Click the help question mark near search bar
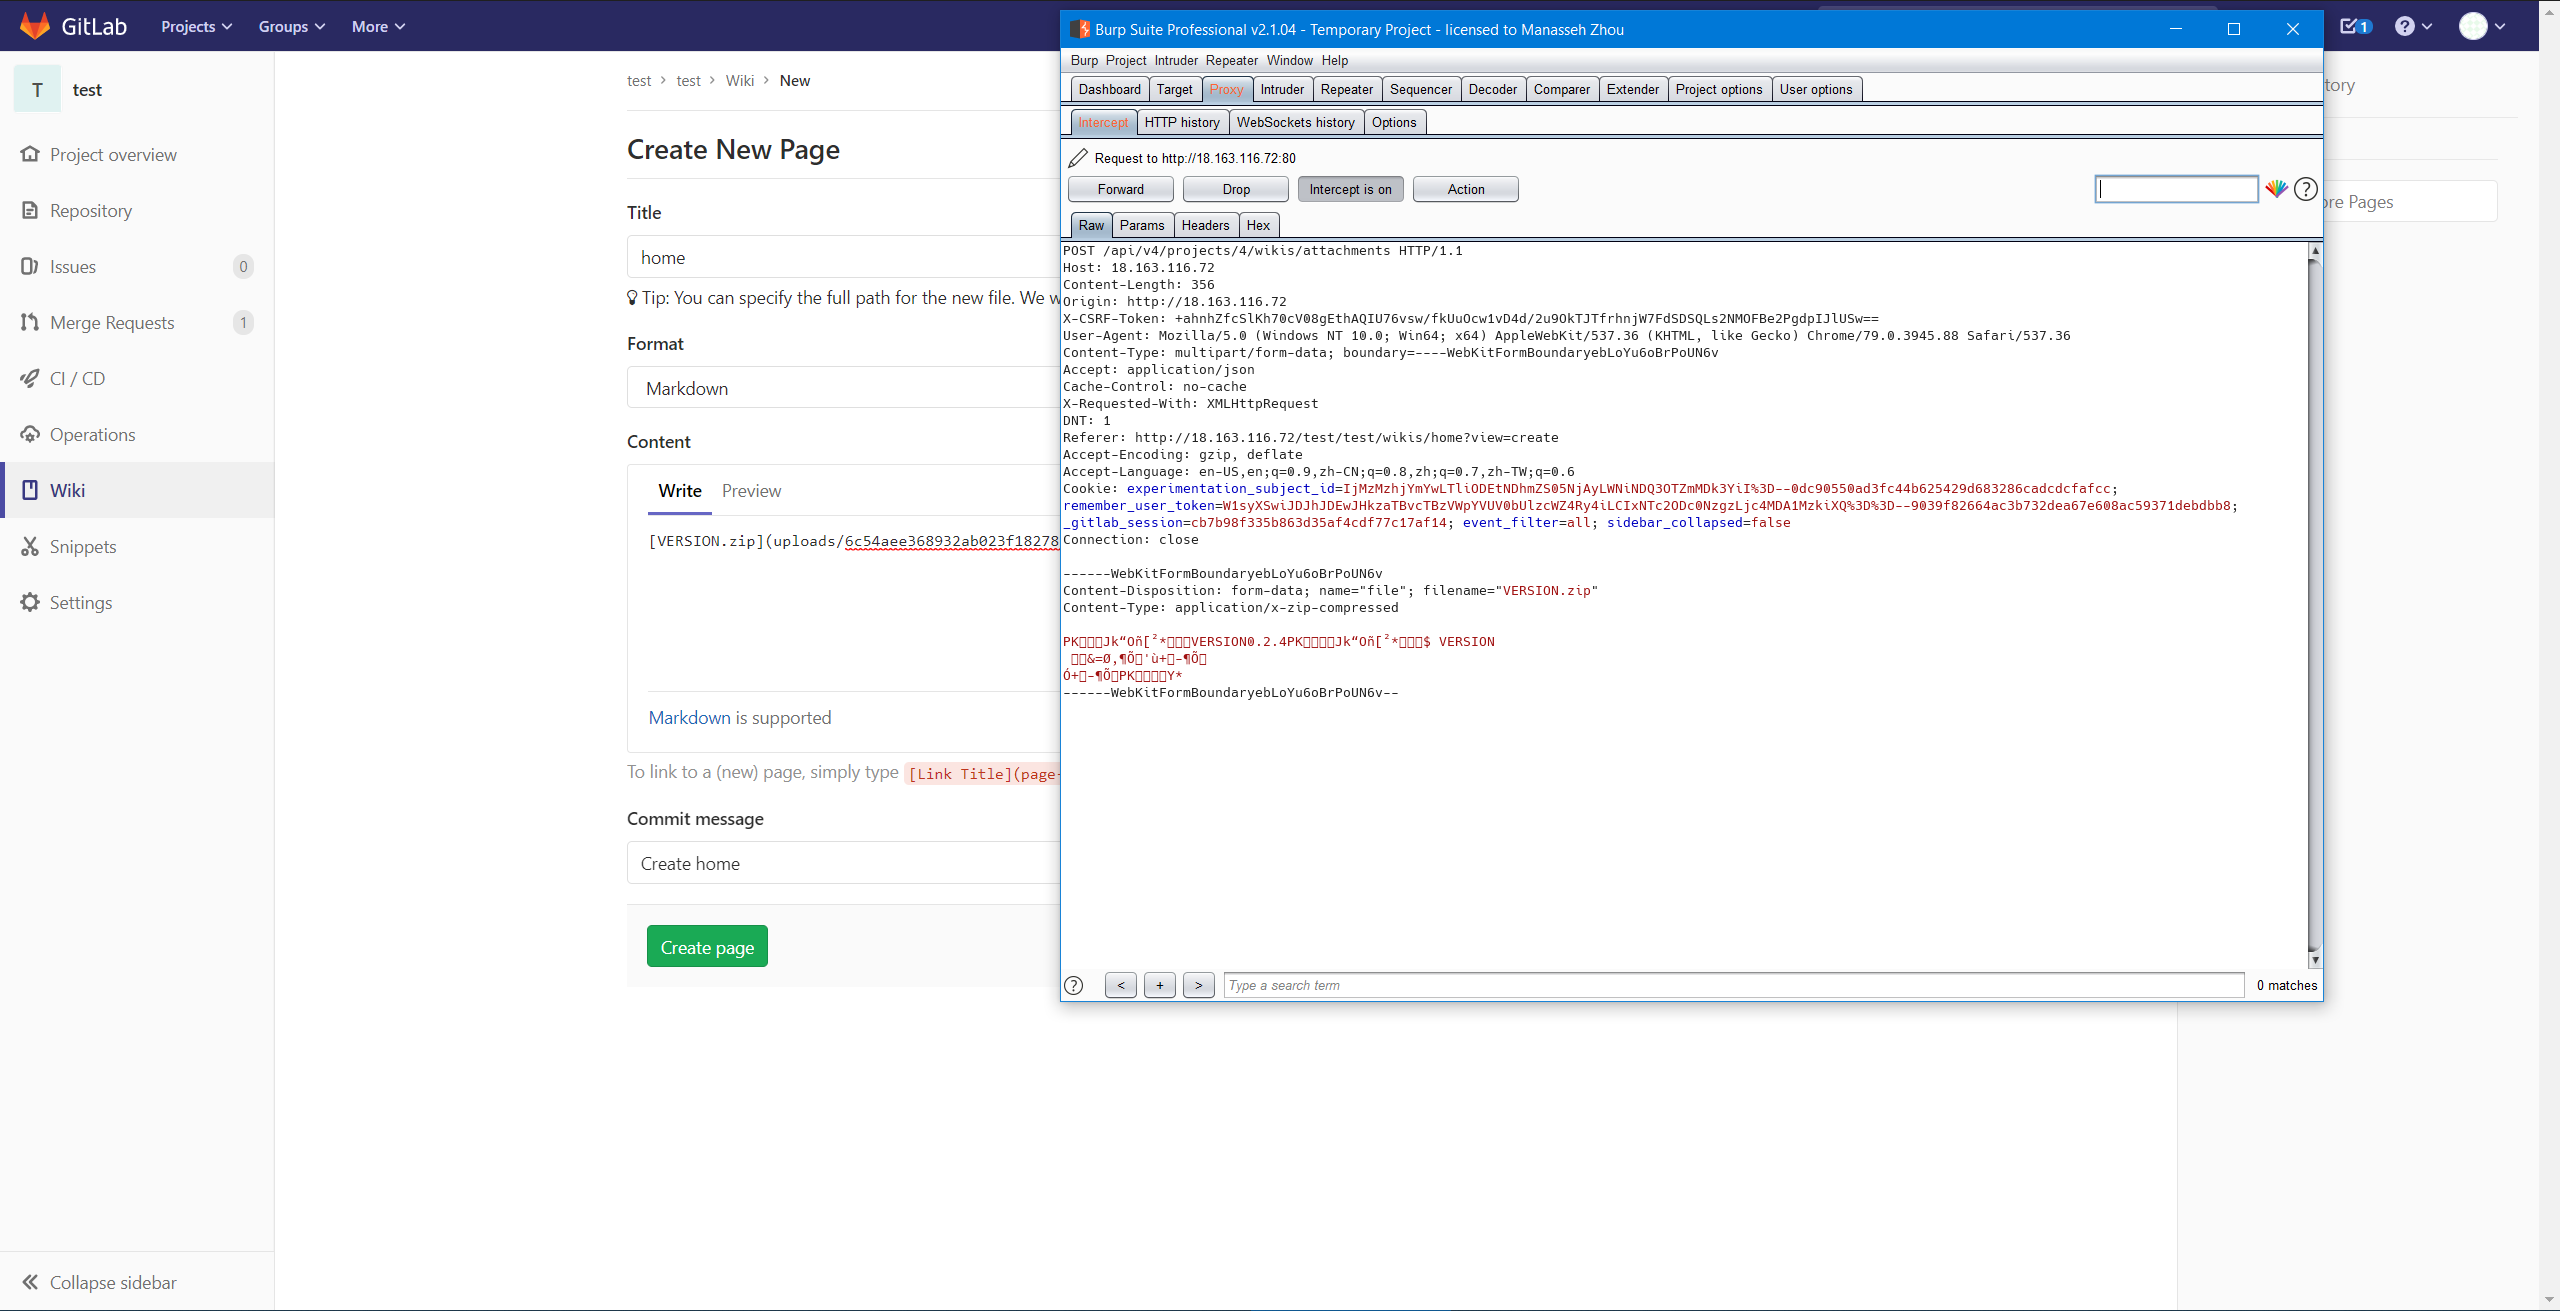Image resolution: width=2560 pixels, height=1311 pixels. [x=1074, y=985]
